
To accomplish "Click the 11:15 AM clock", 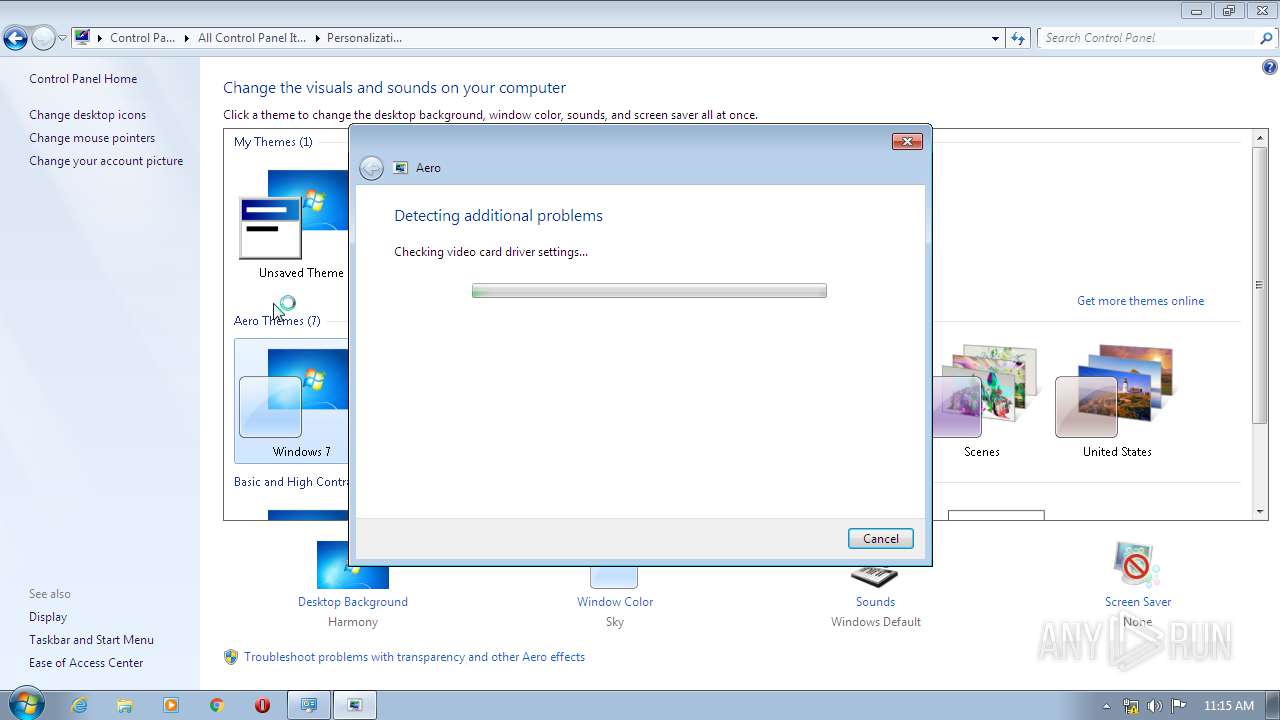I will [1229, 705].
